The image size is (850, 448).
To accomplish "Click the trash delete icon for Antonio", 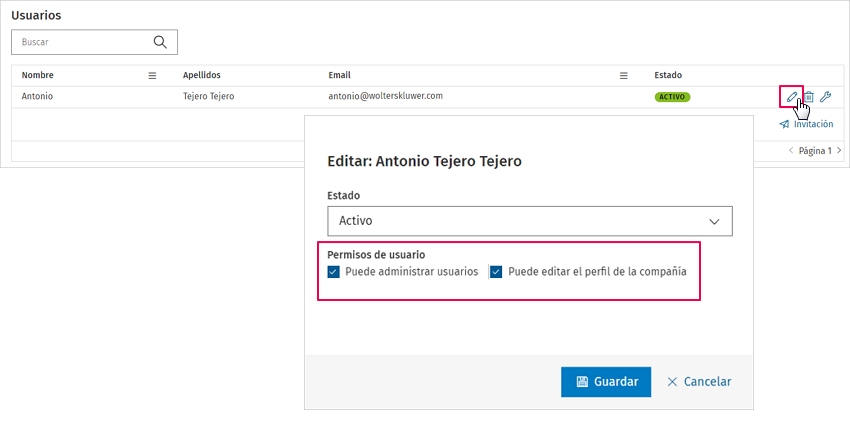I will 809,97.
